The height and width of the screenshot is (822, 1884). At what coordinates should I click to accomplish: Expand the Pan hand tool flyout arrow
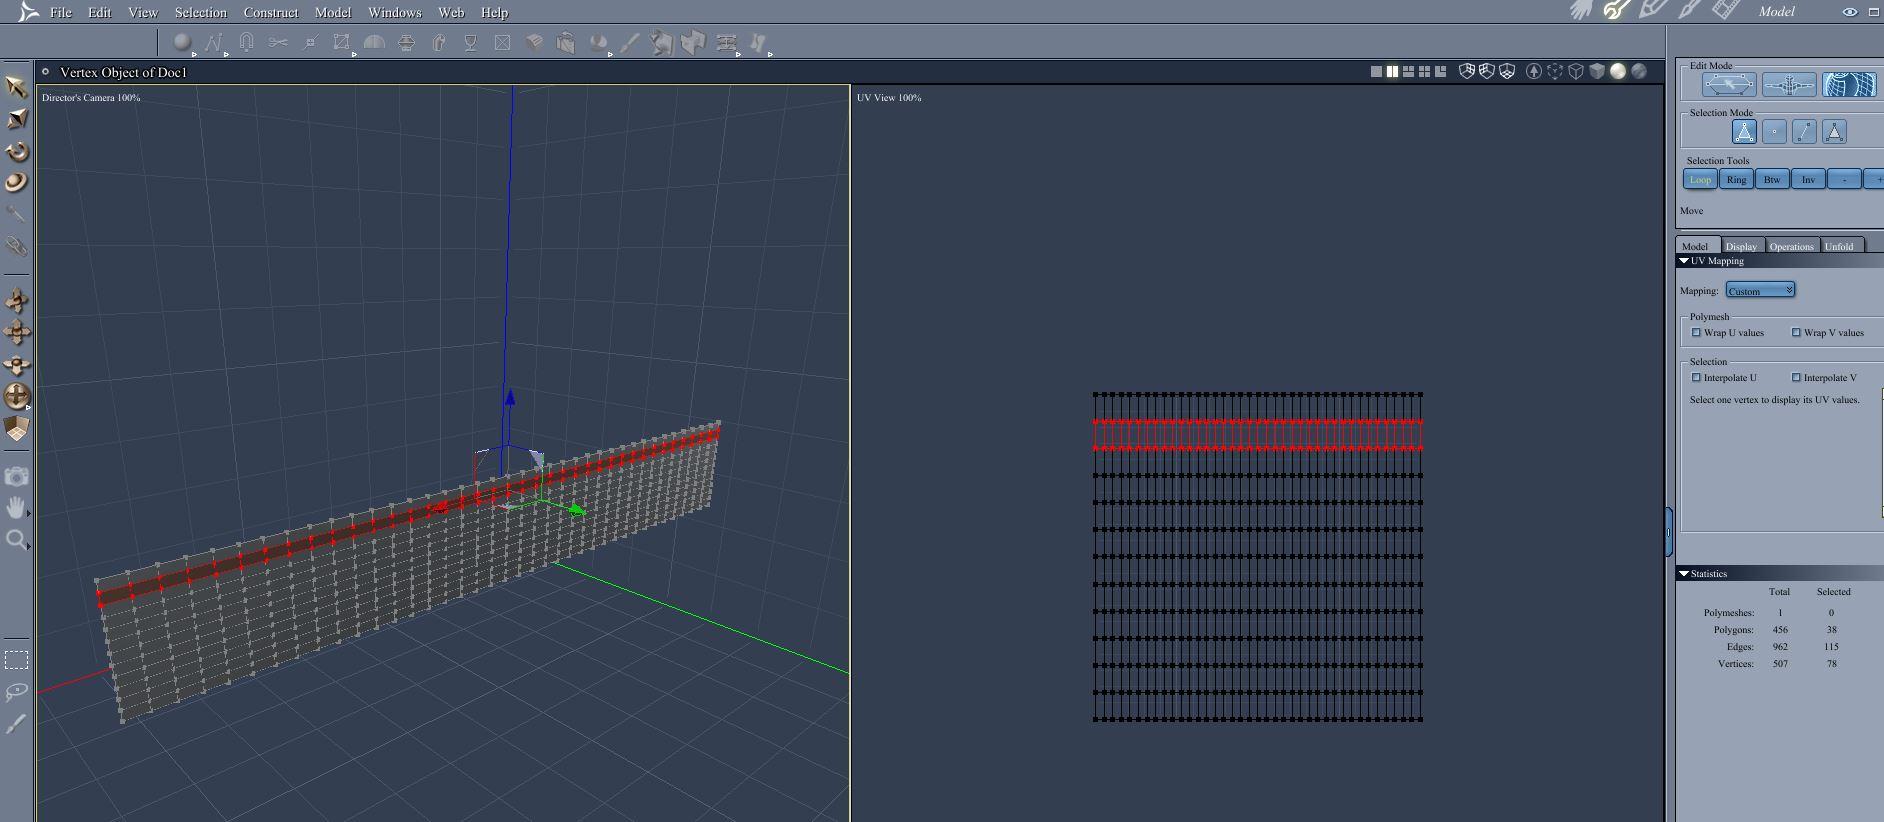pyautogui.click(x=29, y=514)
